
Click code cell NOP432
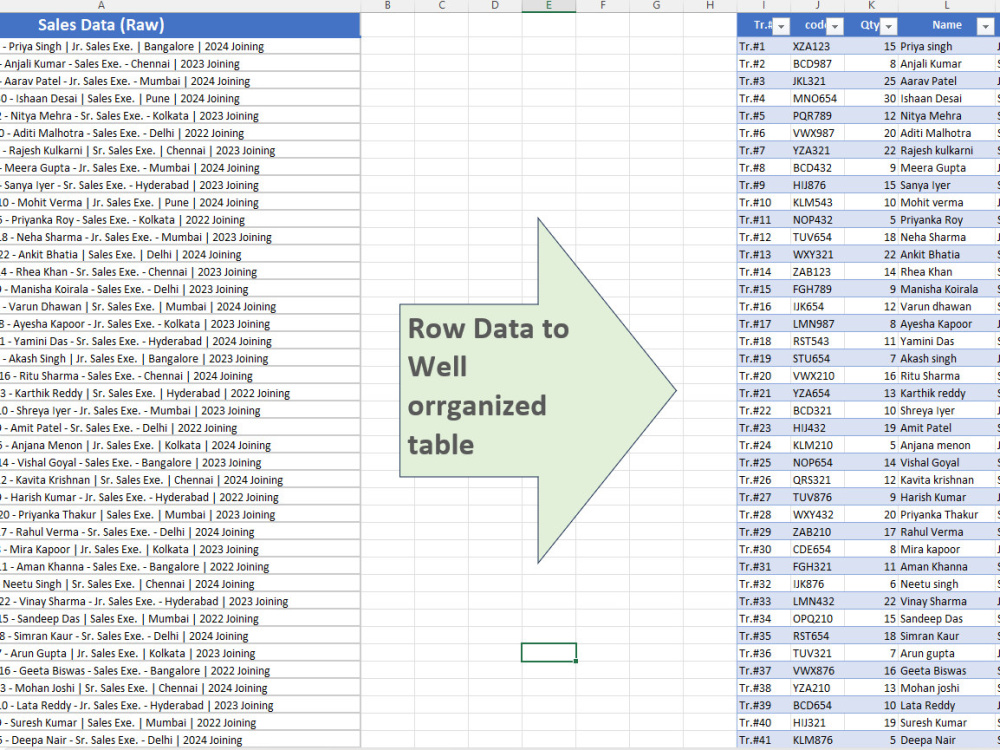coord(818,220)
